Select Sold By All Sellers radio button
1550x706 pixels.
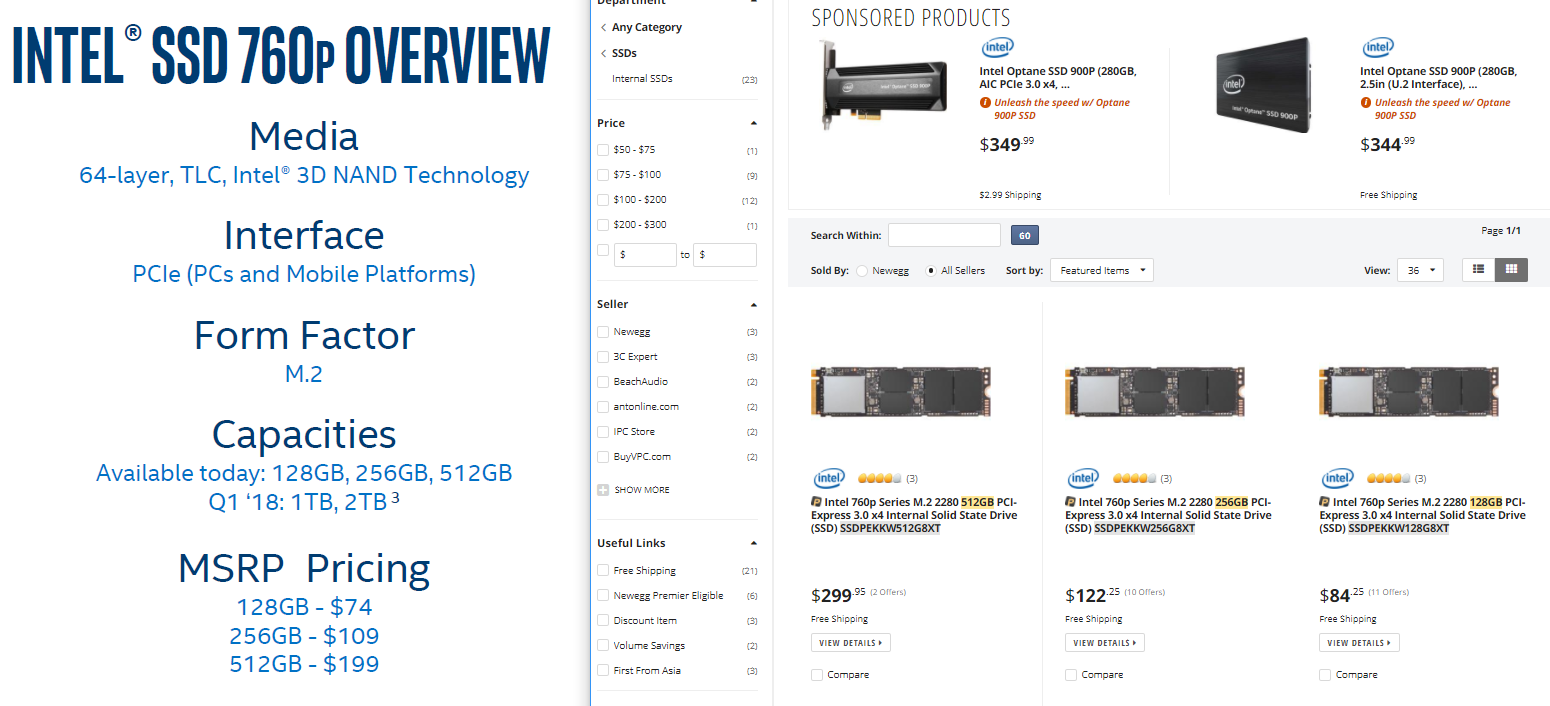(931, 271)
